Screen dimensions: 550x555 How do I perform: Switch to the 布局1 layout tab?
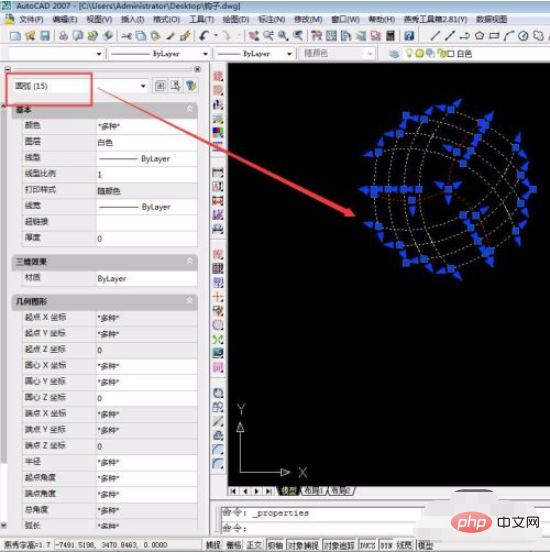point(313,491)
